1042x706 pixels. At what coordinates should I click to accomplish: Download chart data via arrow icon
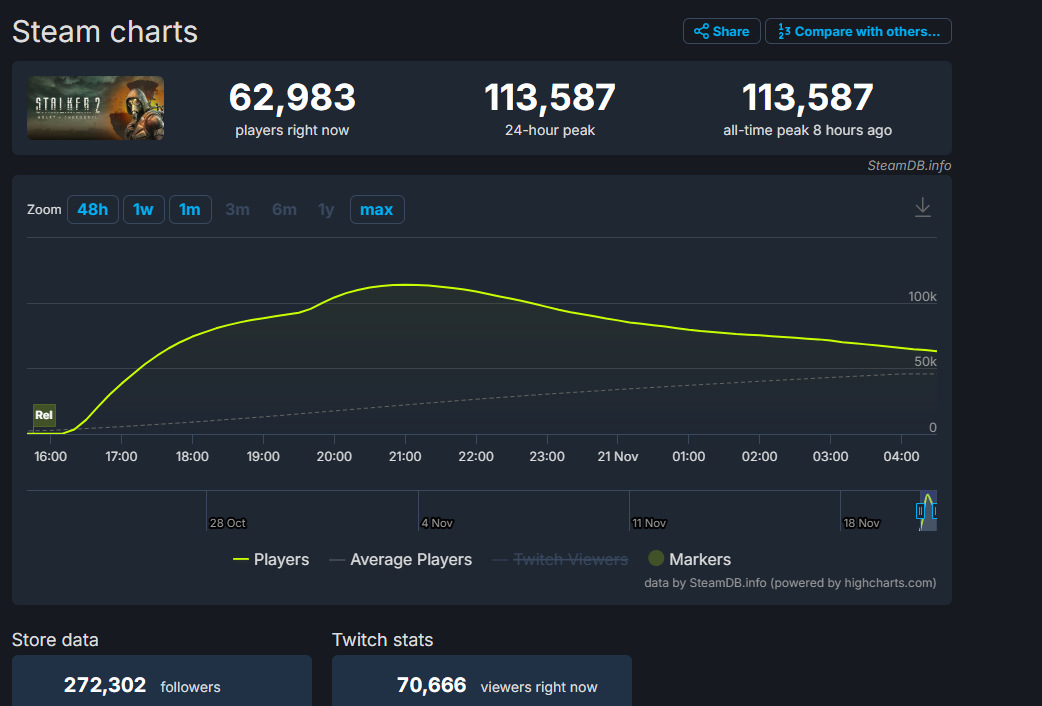(x=922, y=207)
